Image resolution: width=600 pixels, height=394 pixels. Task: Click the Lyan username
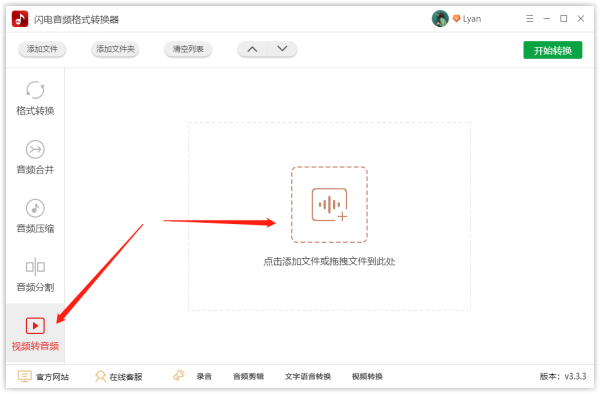tap(472, 19)
